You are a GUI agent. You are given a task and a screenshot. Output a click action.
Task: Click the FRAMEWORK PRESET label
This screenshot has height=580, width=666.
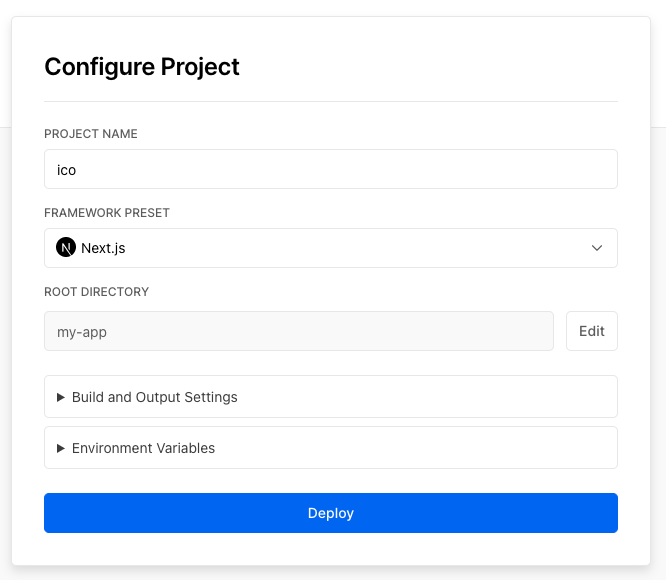click(107, 213)
